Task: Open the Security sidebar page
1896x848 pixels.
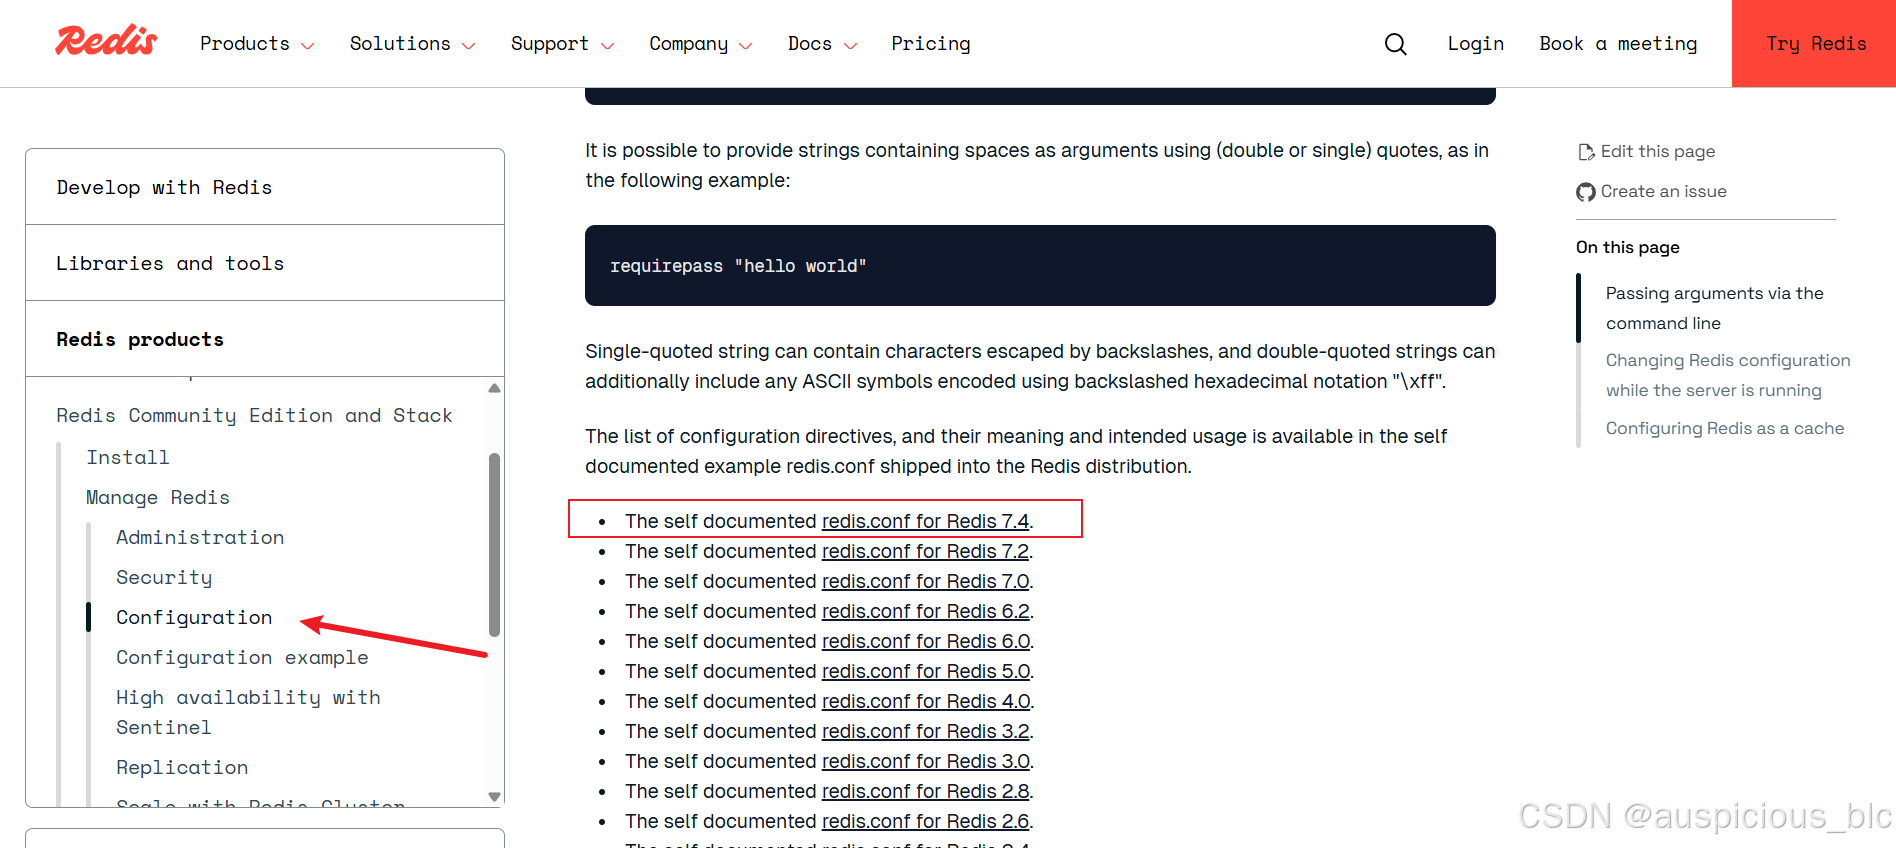Action: (164, 577)
